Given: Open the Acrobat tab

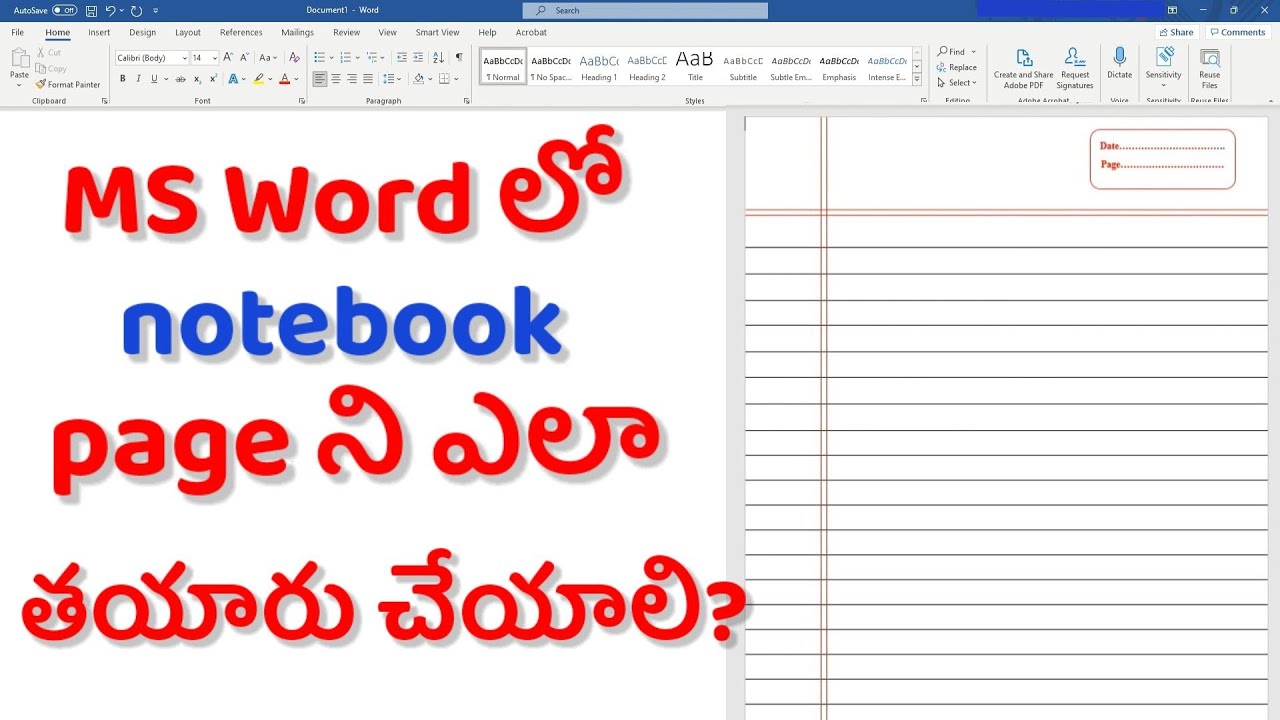Looking at the screenshot, I should pyautogui.click(x=531, y=32).
